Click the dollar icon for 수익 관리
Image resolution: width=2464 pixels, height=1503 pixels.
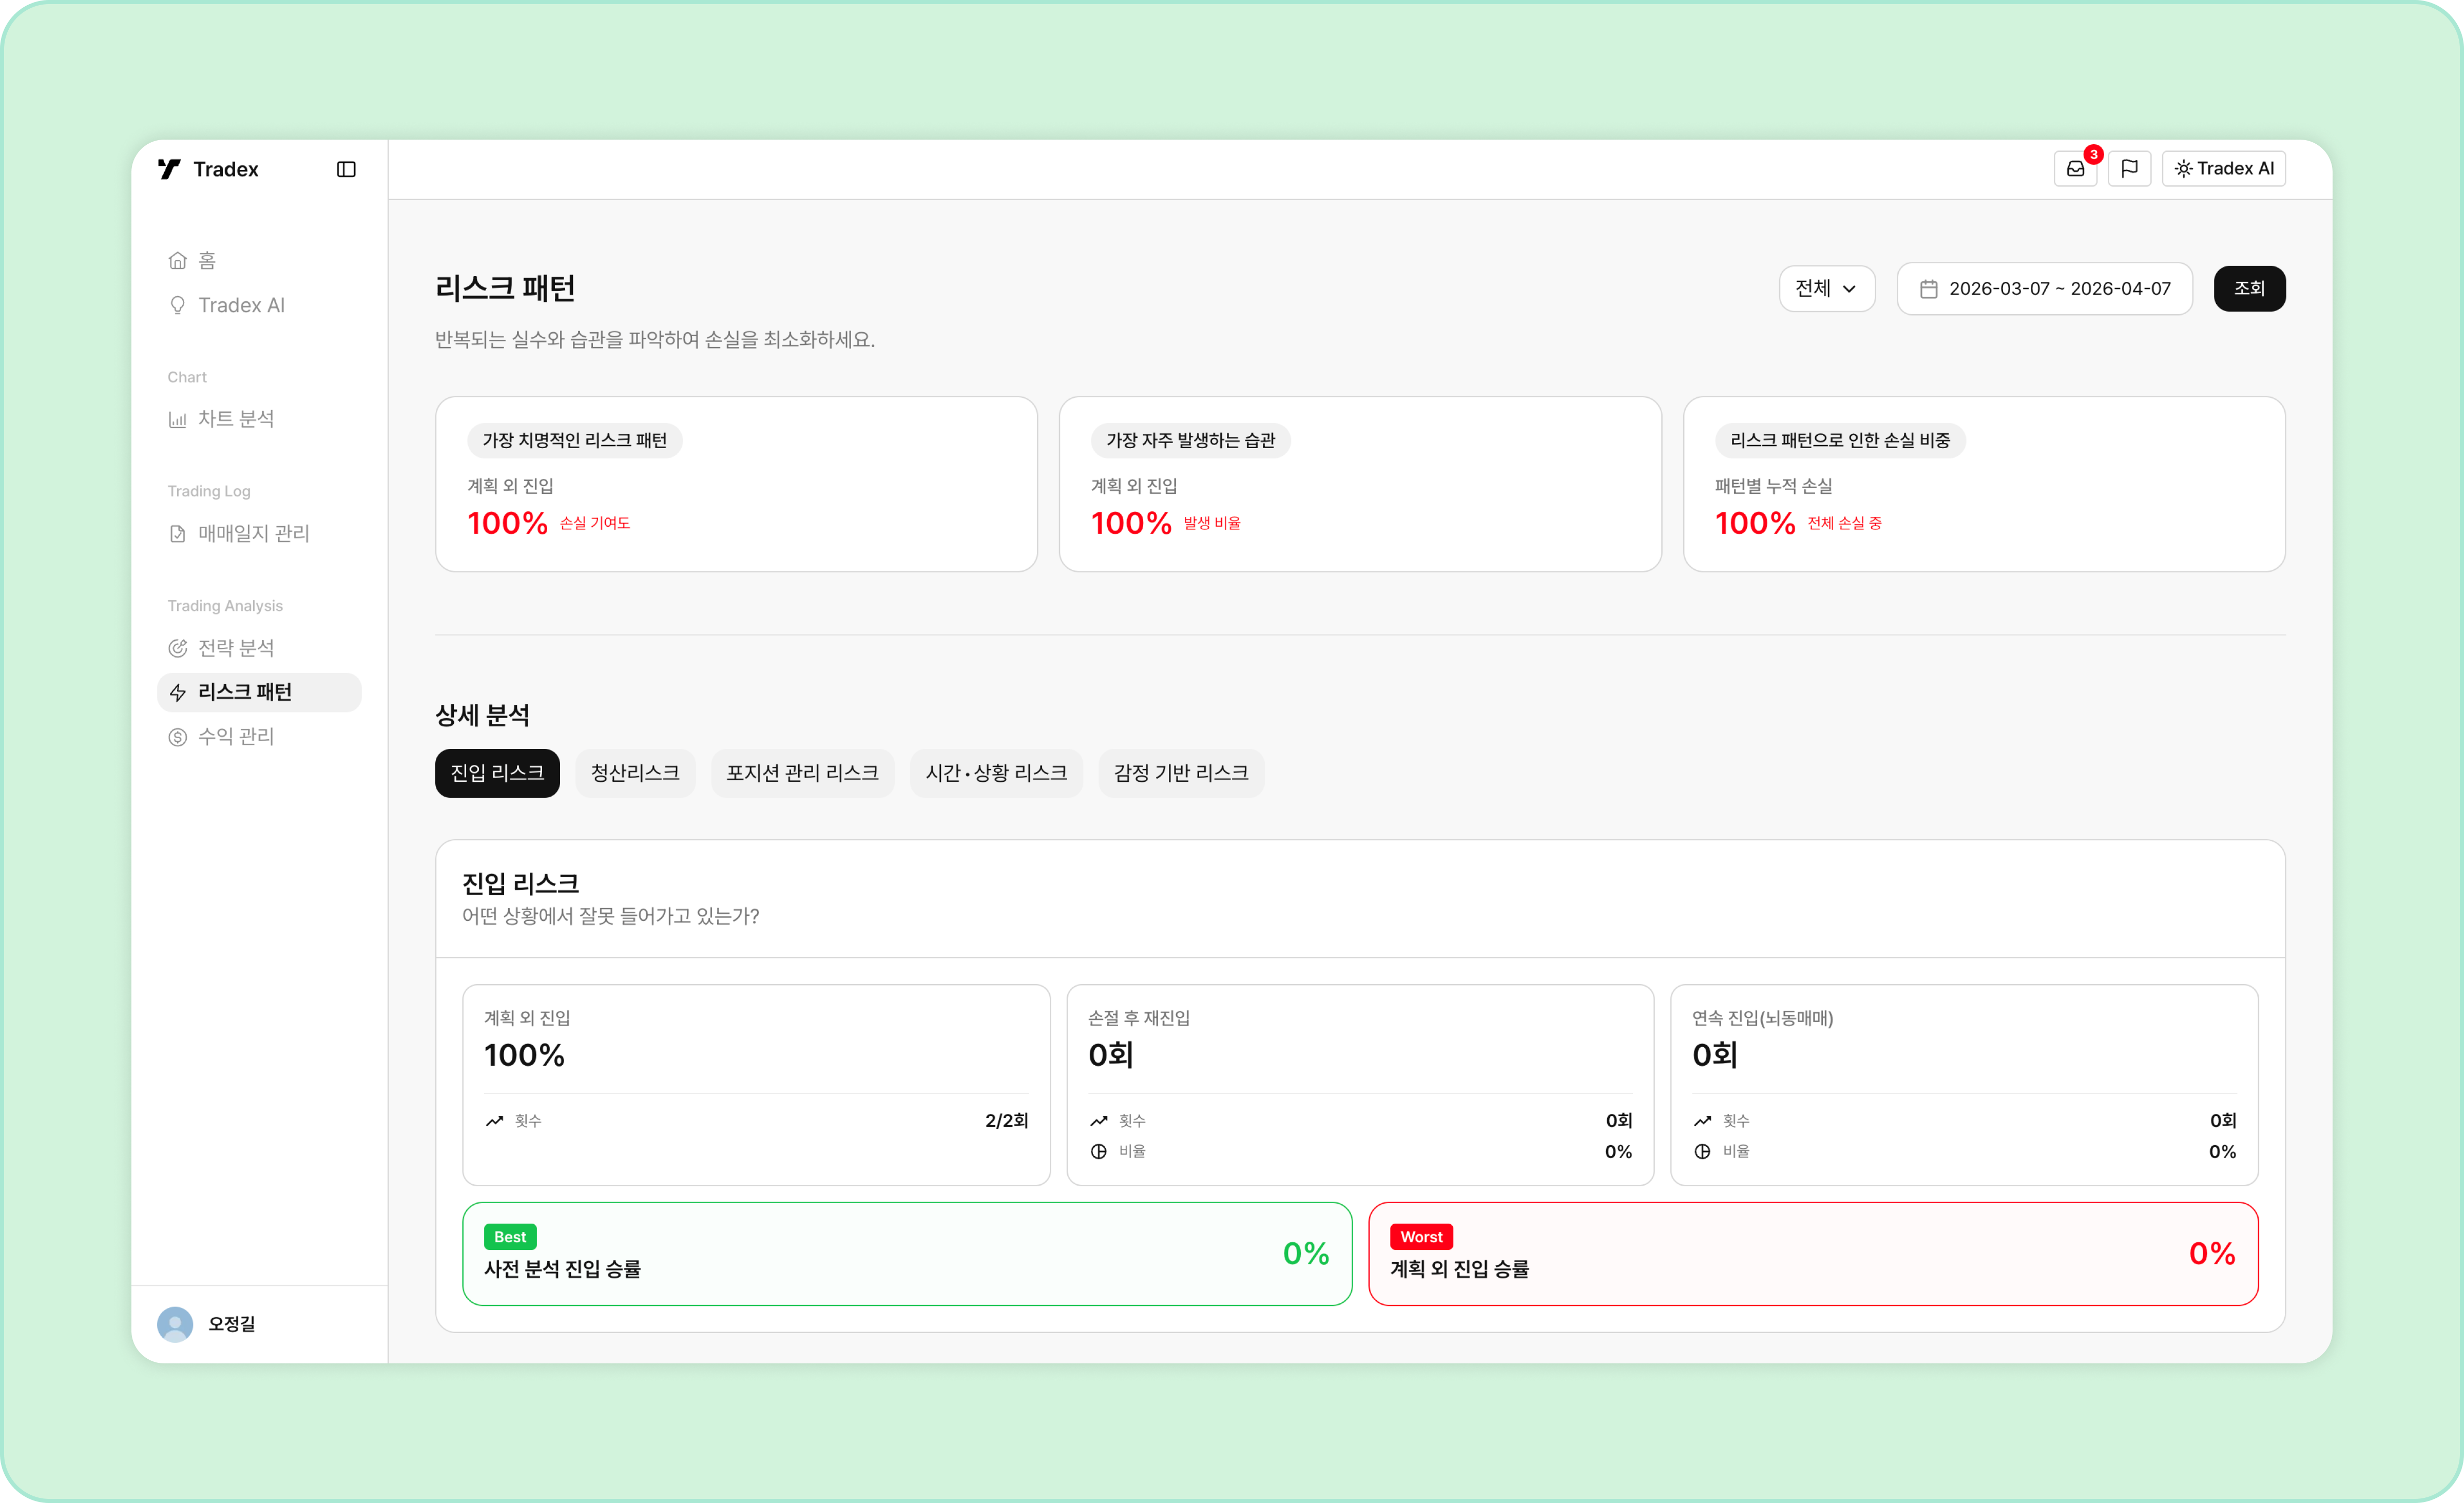[178, 737]
